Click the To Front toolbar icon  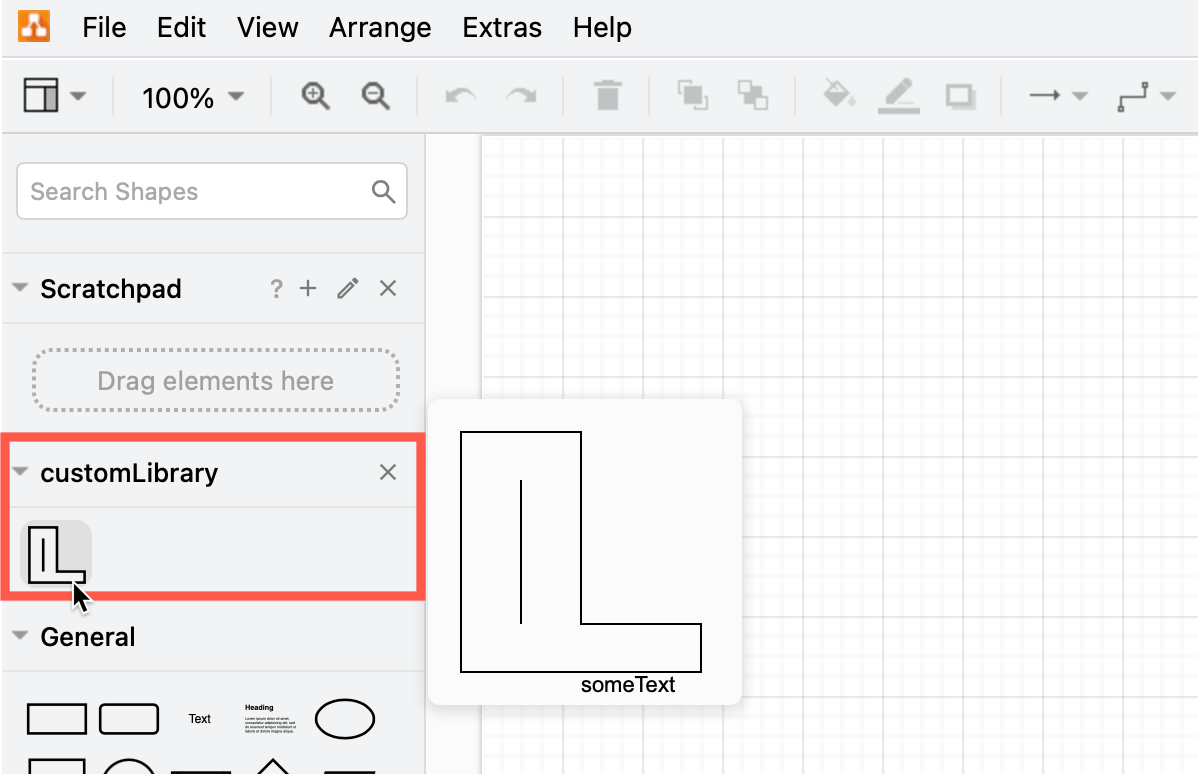point(694,96)
